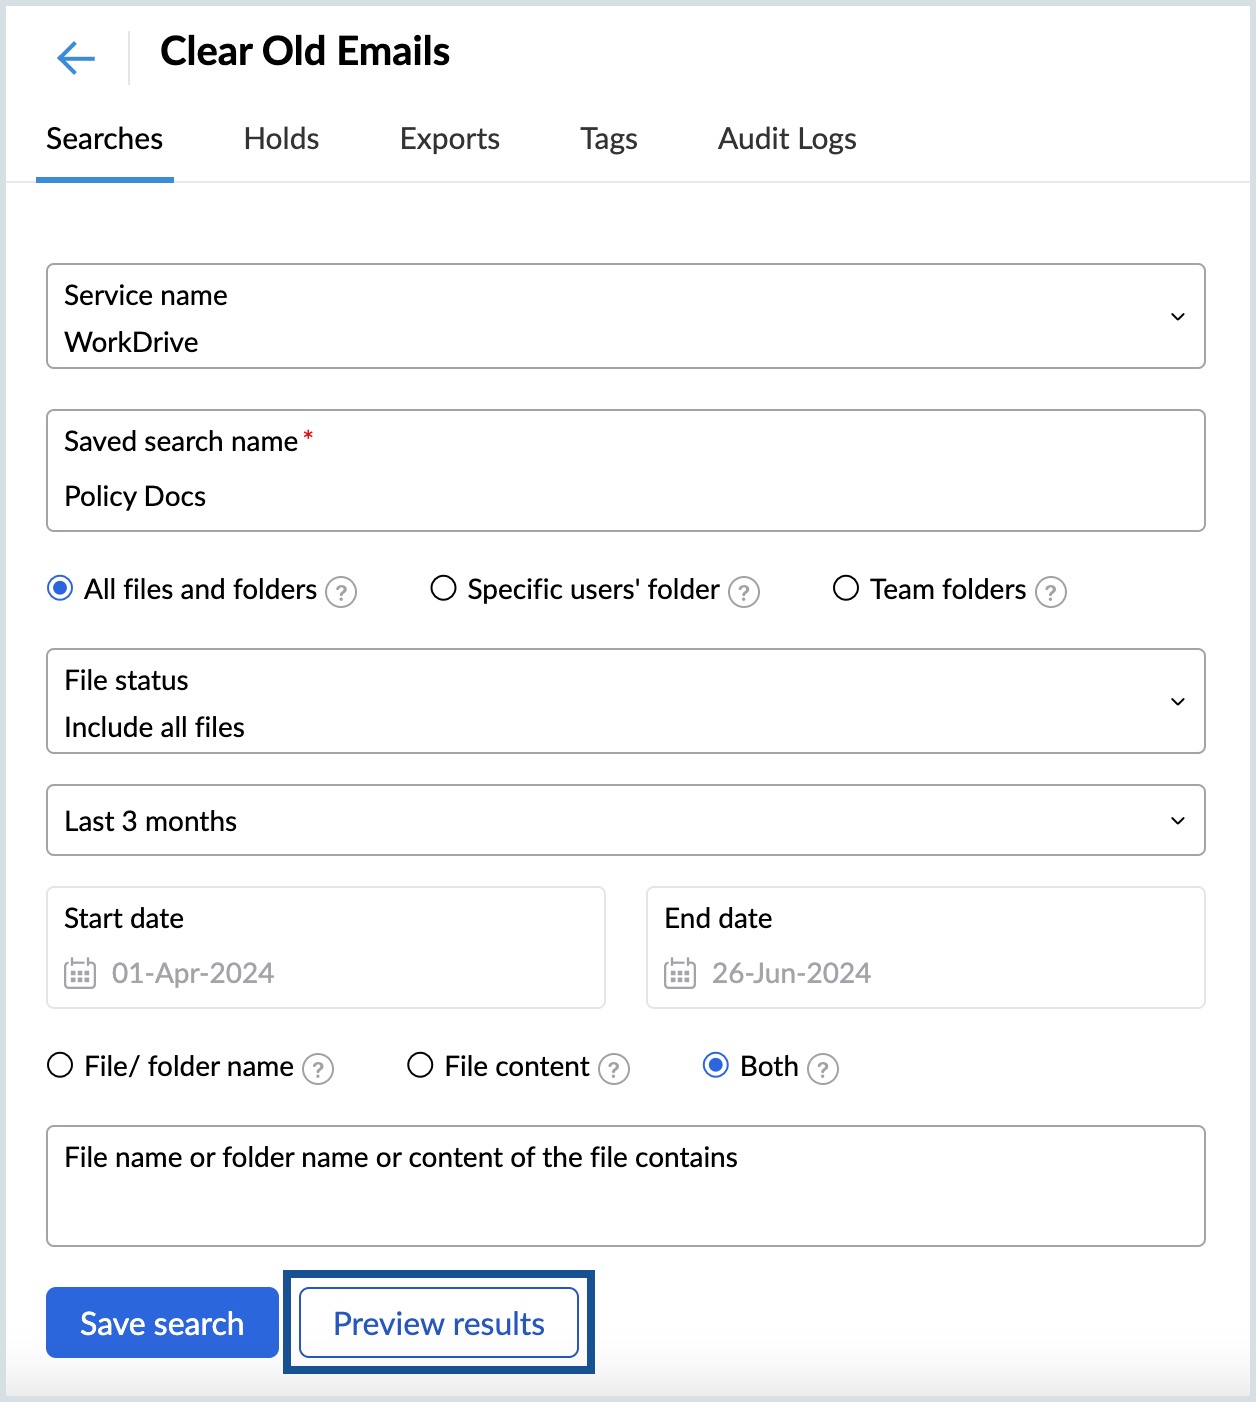This screenshot has height=1402, width=1256.
Task: Click the Saved search name field with Policy Docs
Action: (626, 470)
